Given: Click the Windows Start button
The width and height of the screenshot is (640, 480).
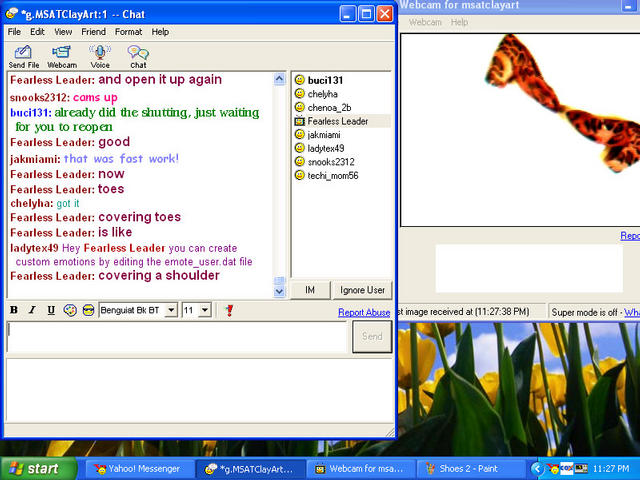Looking at the screenshot, I should 39,469.
